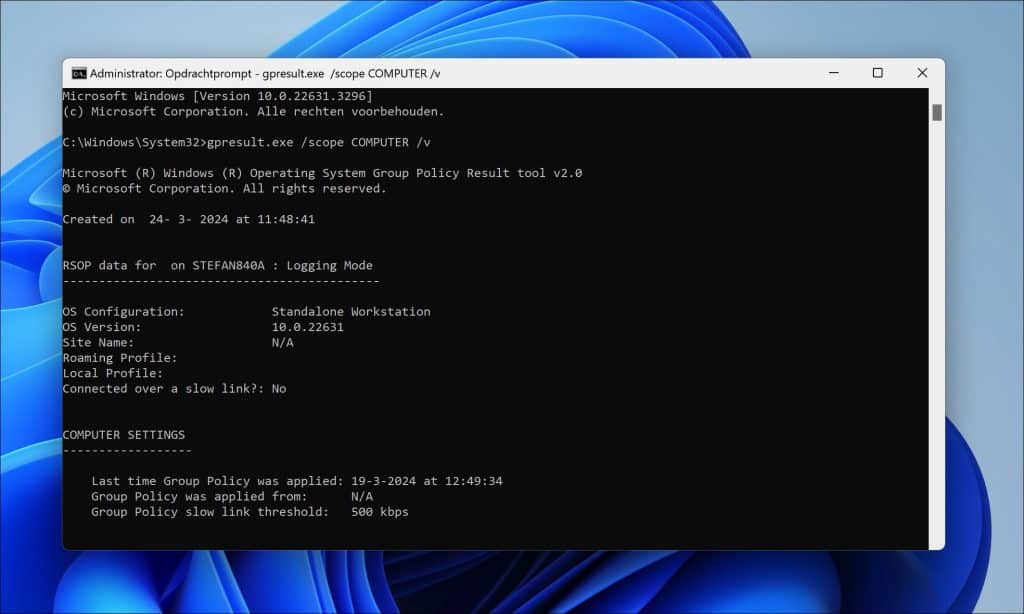Click the 'Created on 24- 3- 2024' line
1024x614 pixels.
point(189,219)
